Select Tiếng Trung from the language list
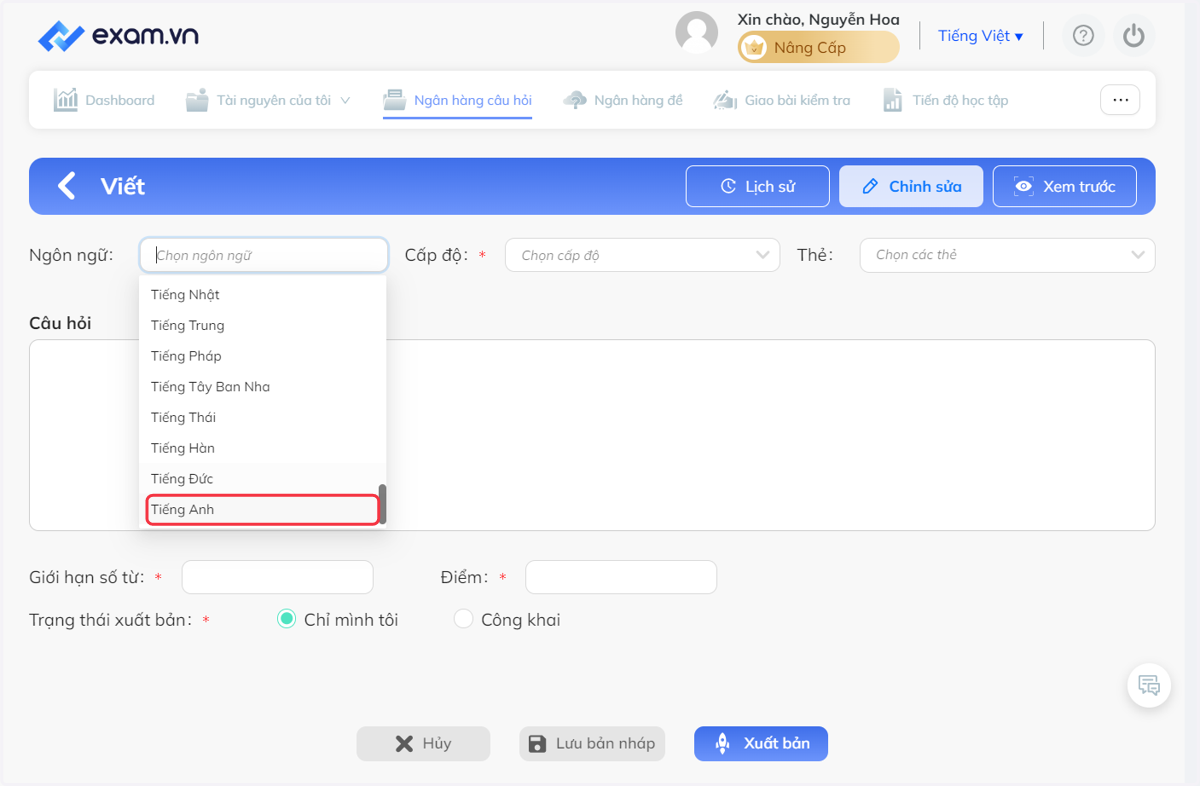The width and height of the screenshot is (1200, 786). (x=262, y=325)
